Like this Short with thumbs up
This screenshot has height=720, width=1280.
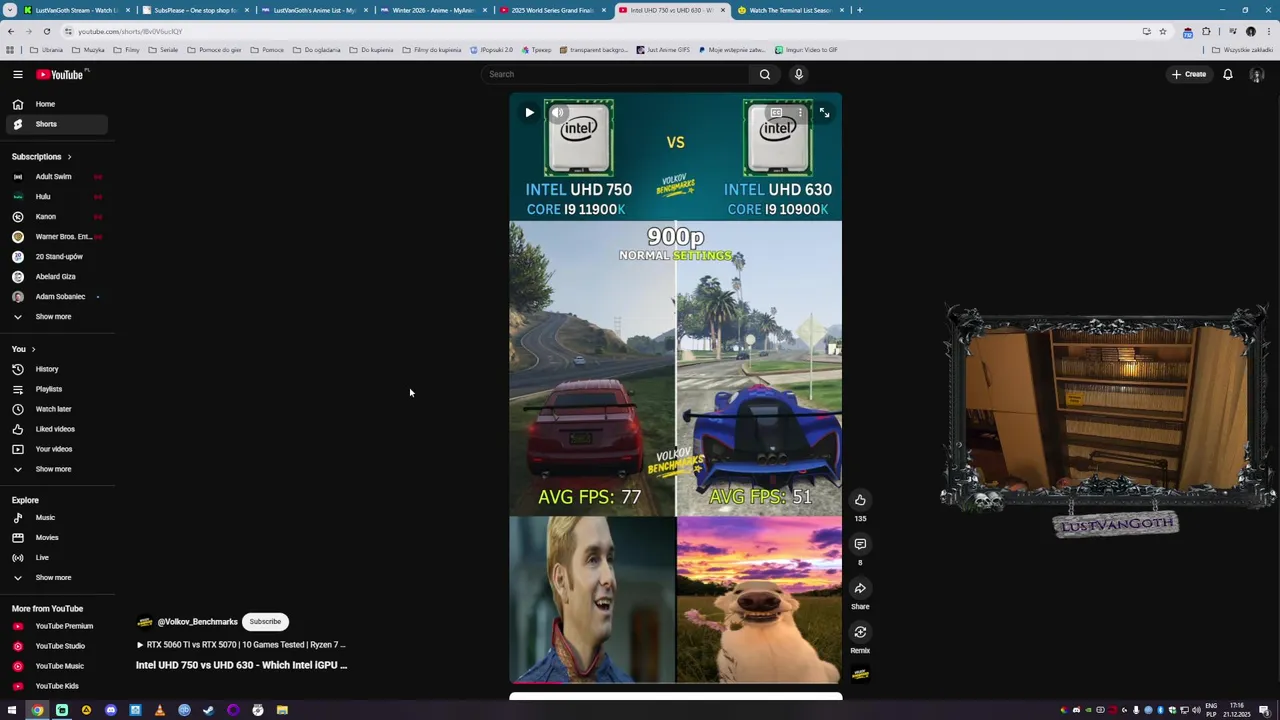coord(860,500)
